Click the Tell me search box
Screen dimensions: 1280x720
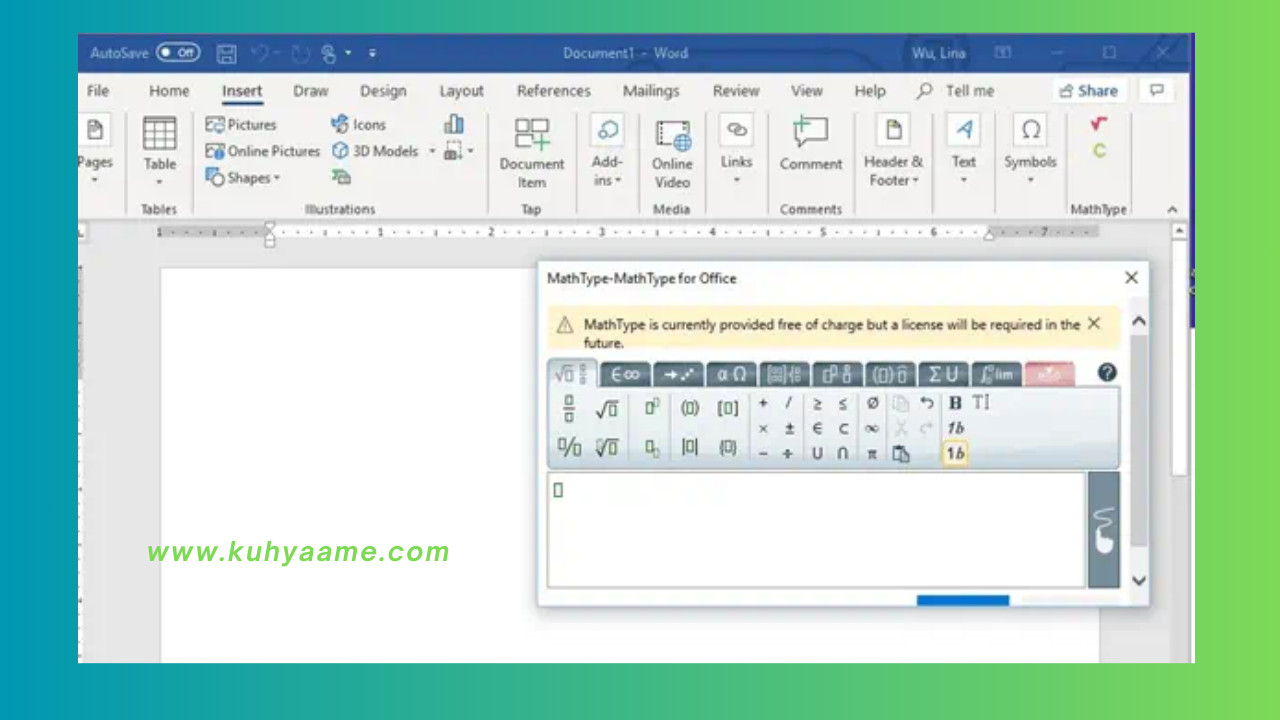(x=956, y=91)
